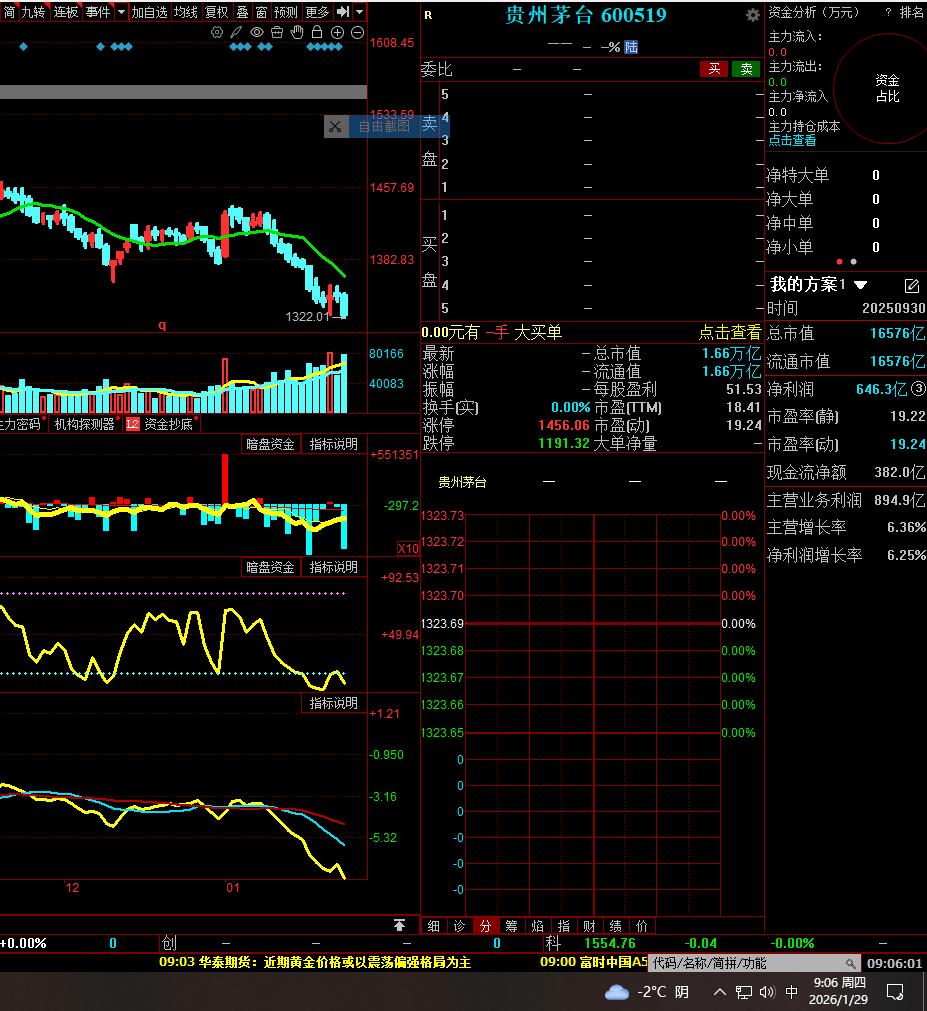
Task: Click 点击查看 under 主力持仓成本
Action: click(x=792, y=140)
